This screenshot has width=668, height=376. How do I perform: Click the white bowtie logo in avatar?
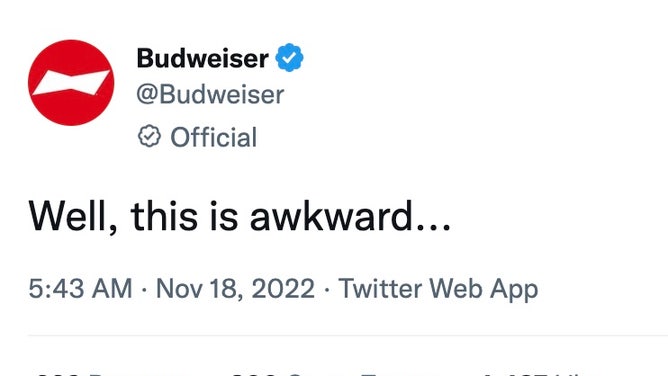point(71,83)
